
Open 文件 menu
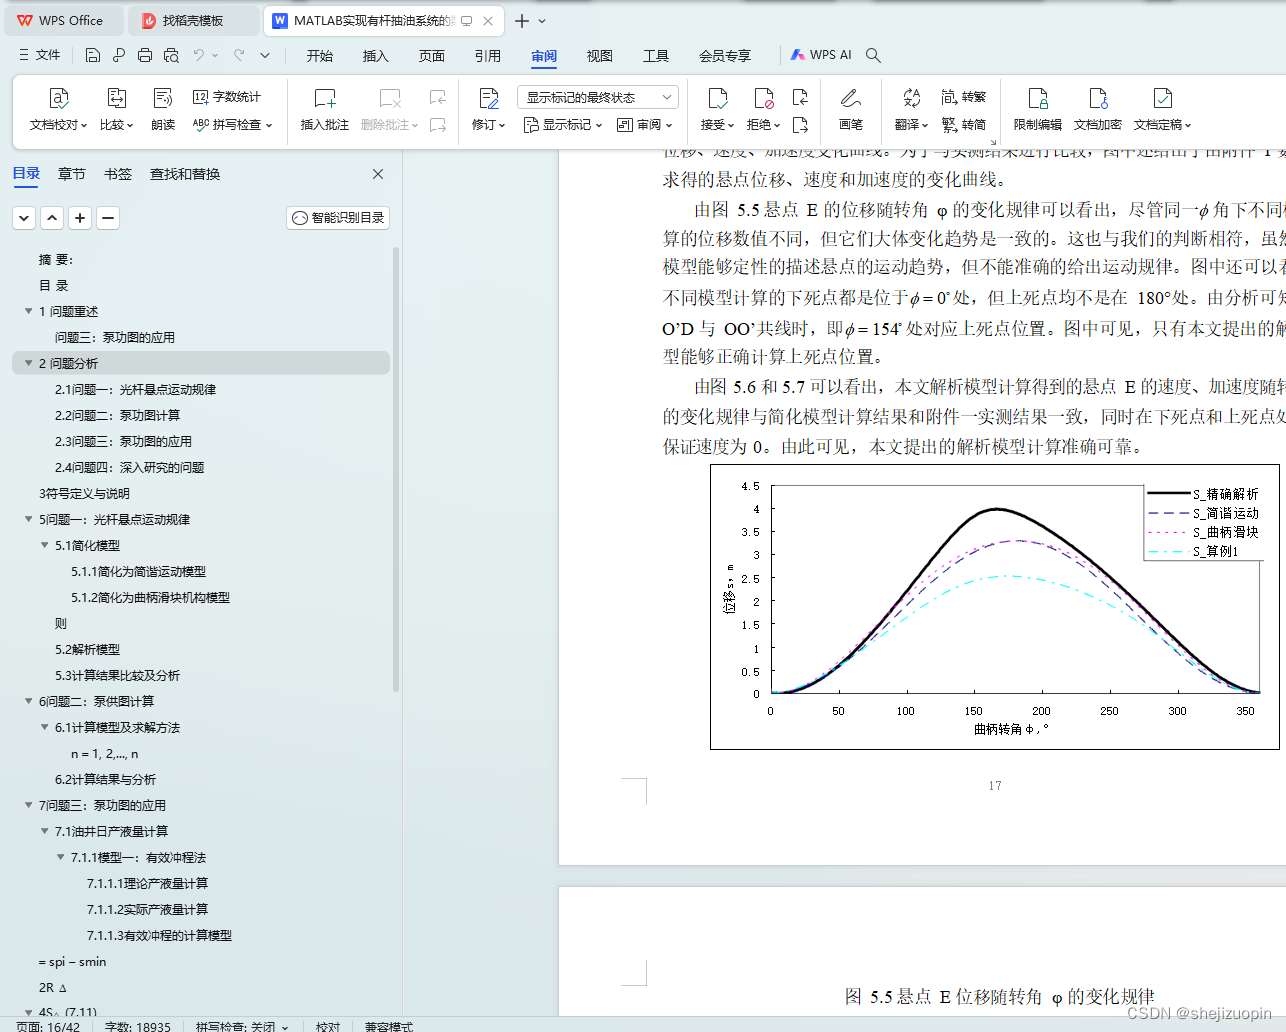40,55
